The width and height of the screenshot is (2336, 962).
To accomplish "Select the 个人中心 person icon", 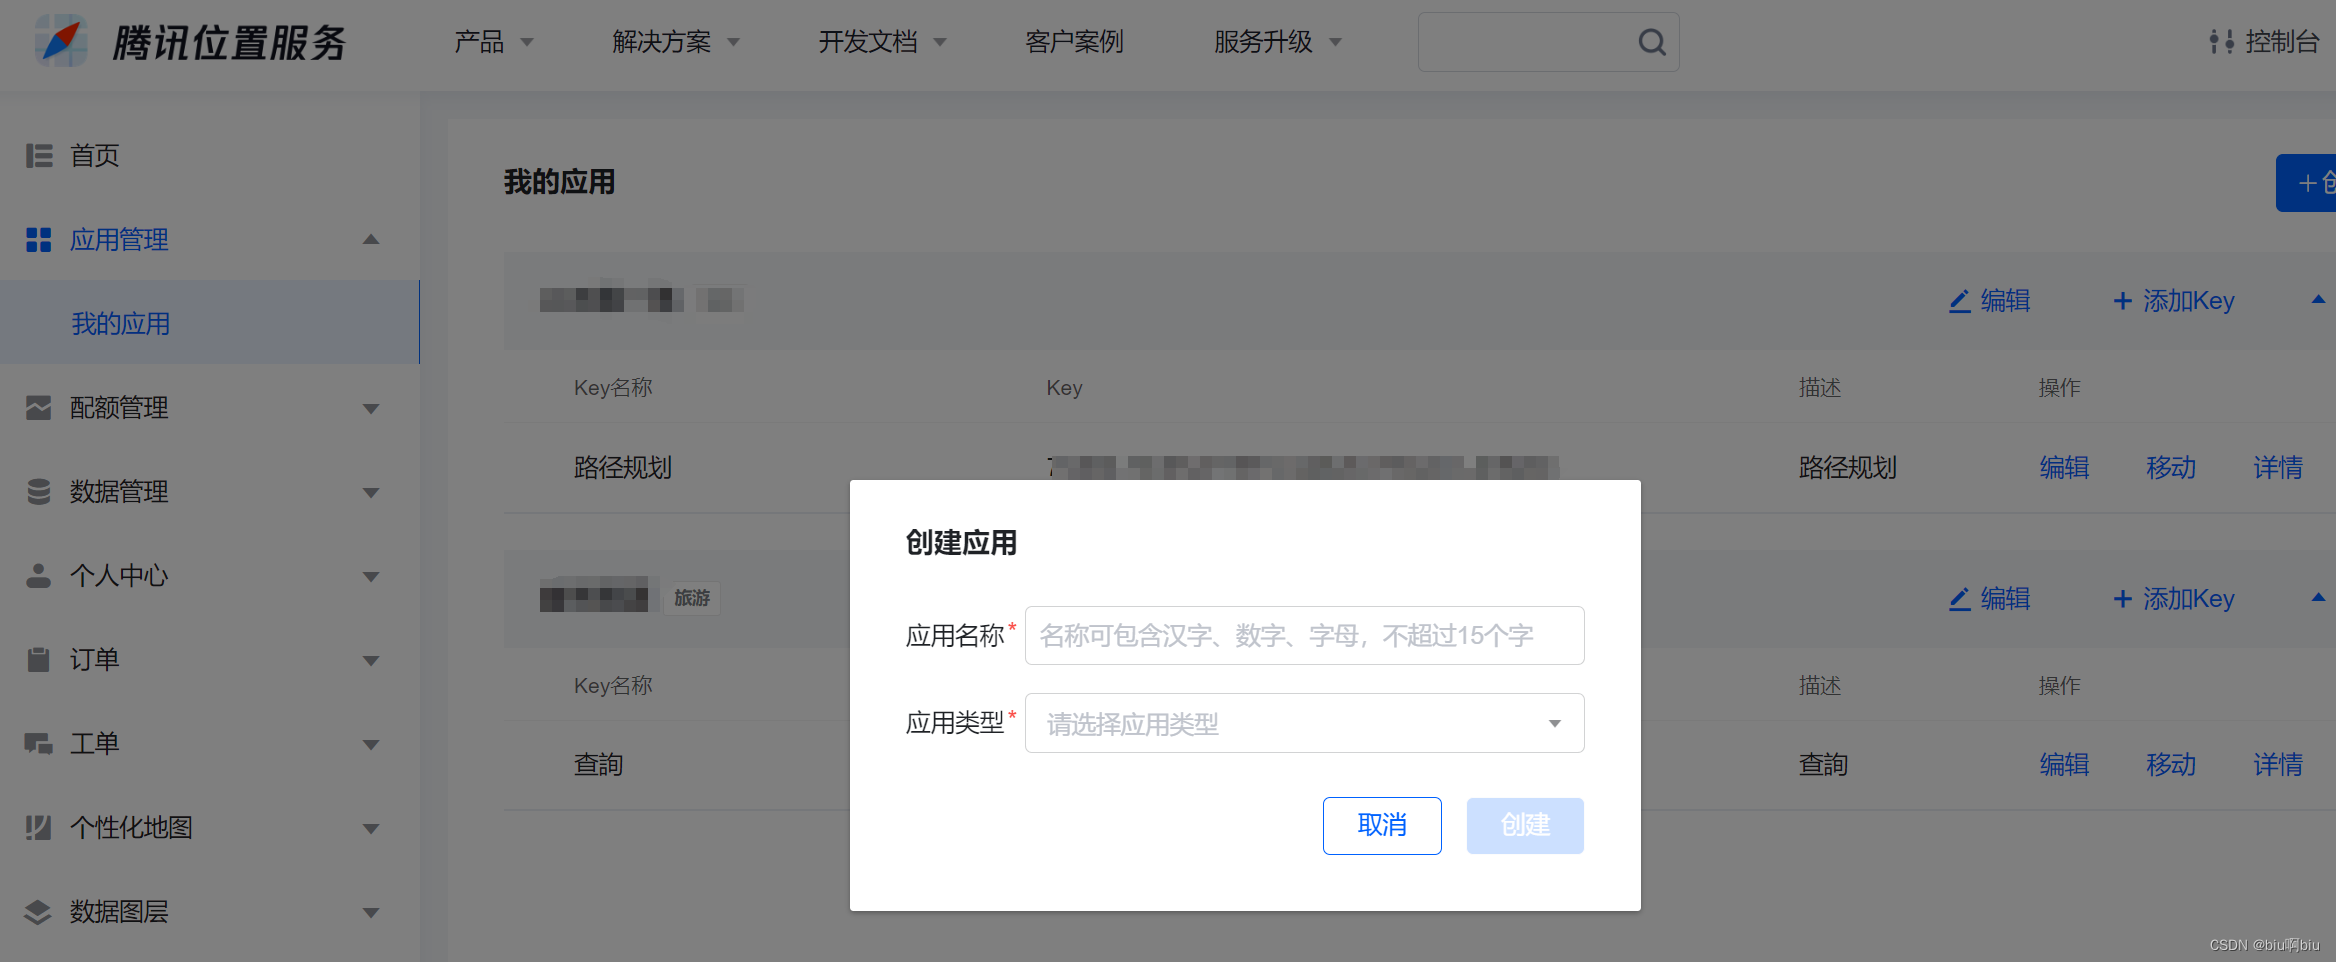I will click(x=38, y=575).
